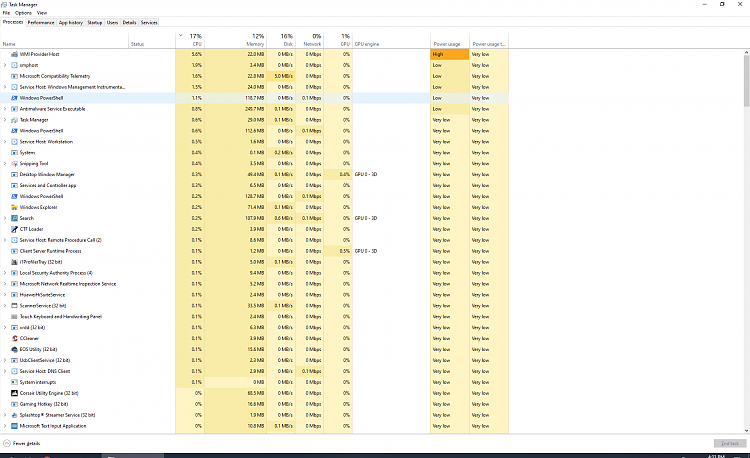Expand the smphost process group
The image size is (750, 458).
tap(5, 65)
